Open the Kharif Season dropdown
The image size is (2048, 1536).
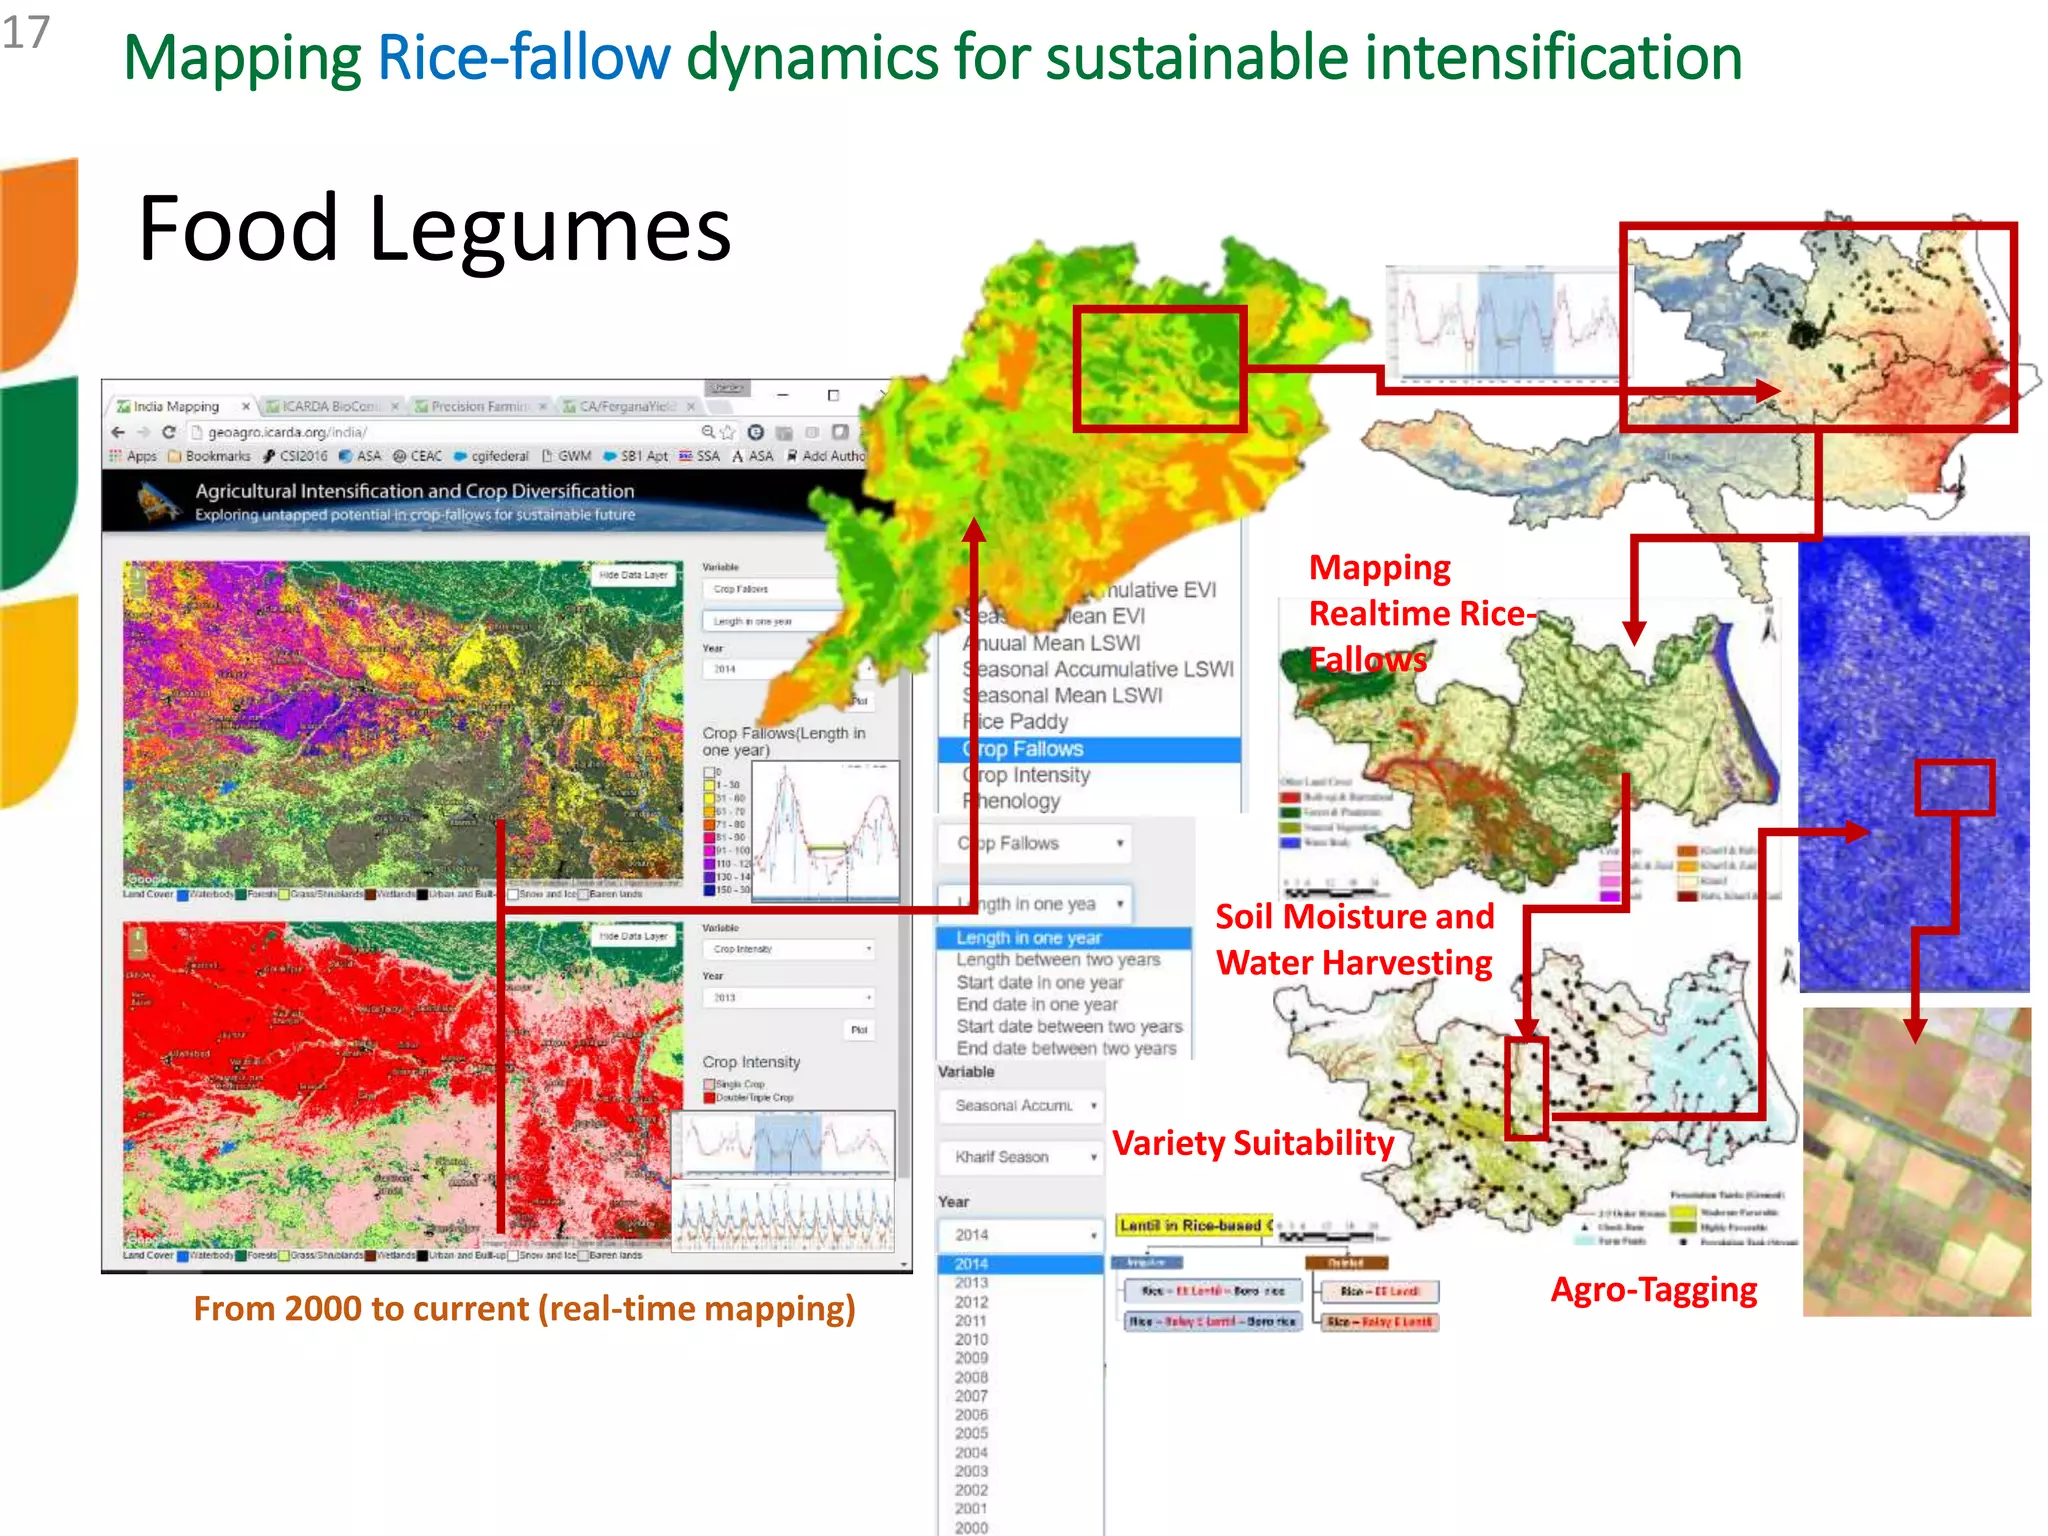(1021, 1156)
